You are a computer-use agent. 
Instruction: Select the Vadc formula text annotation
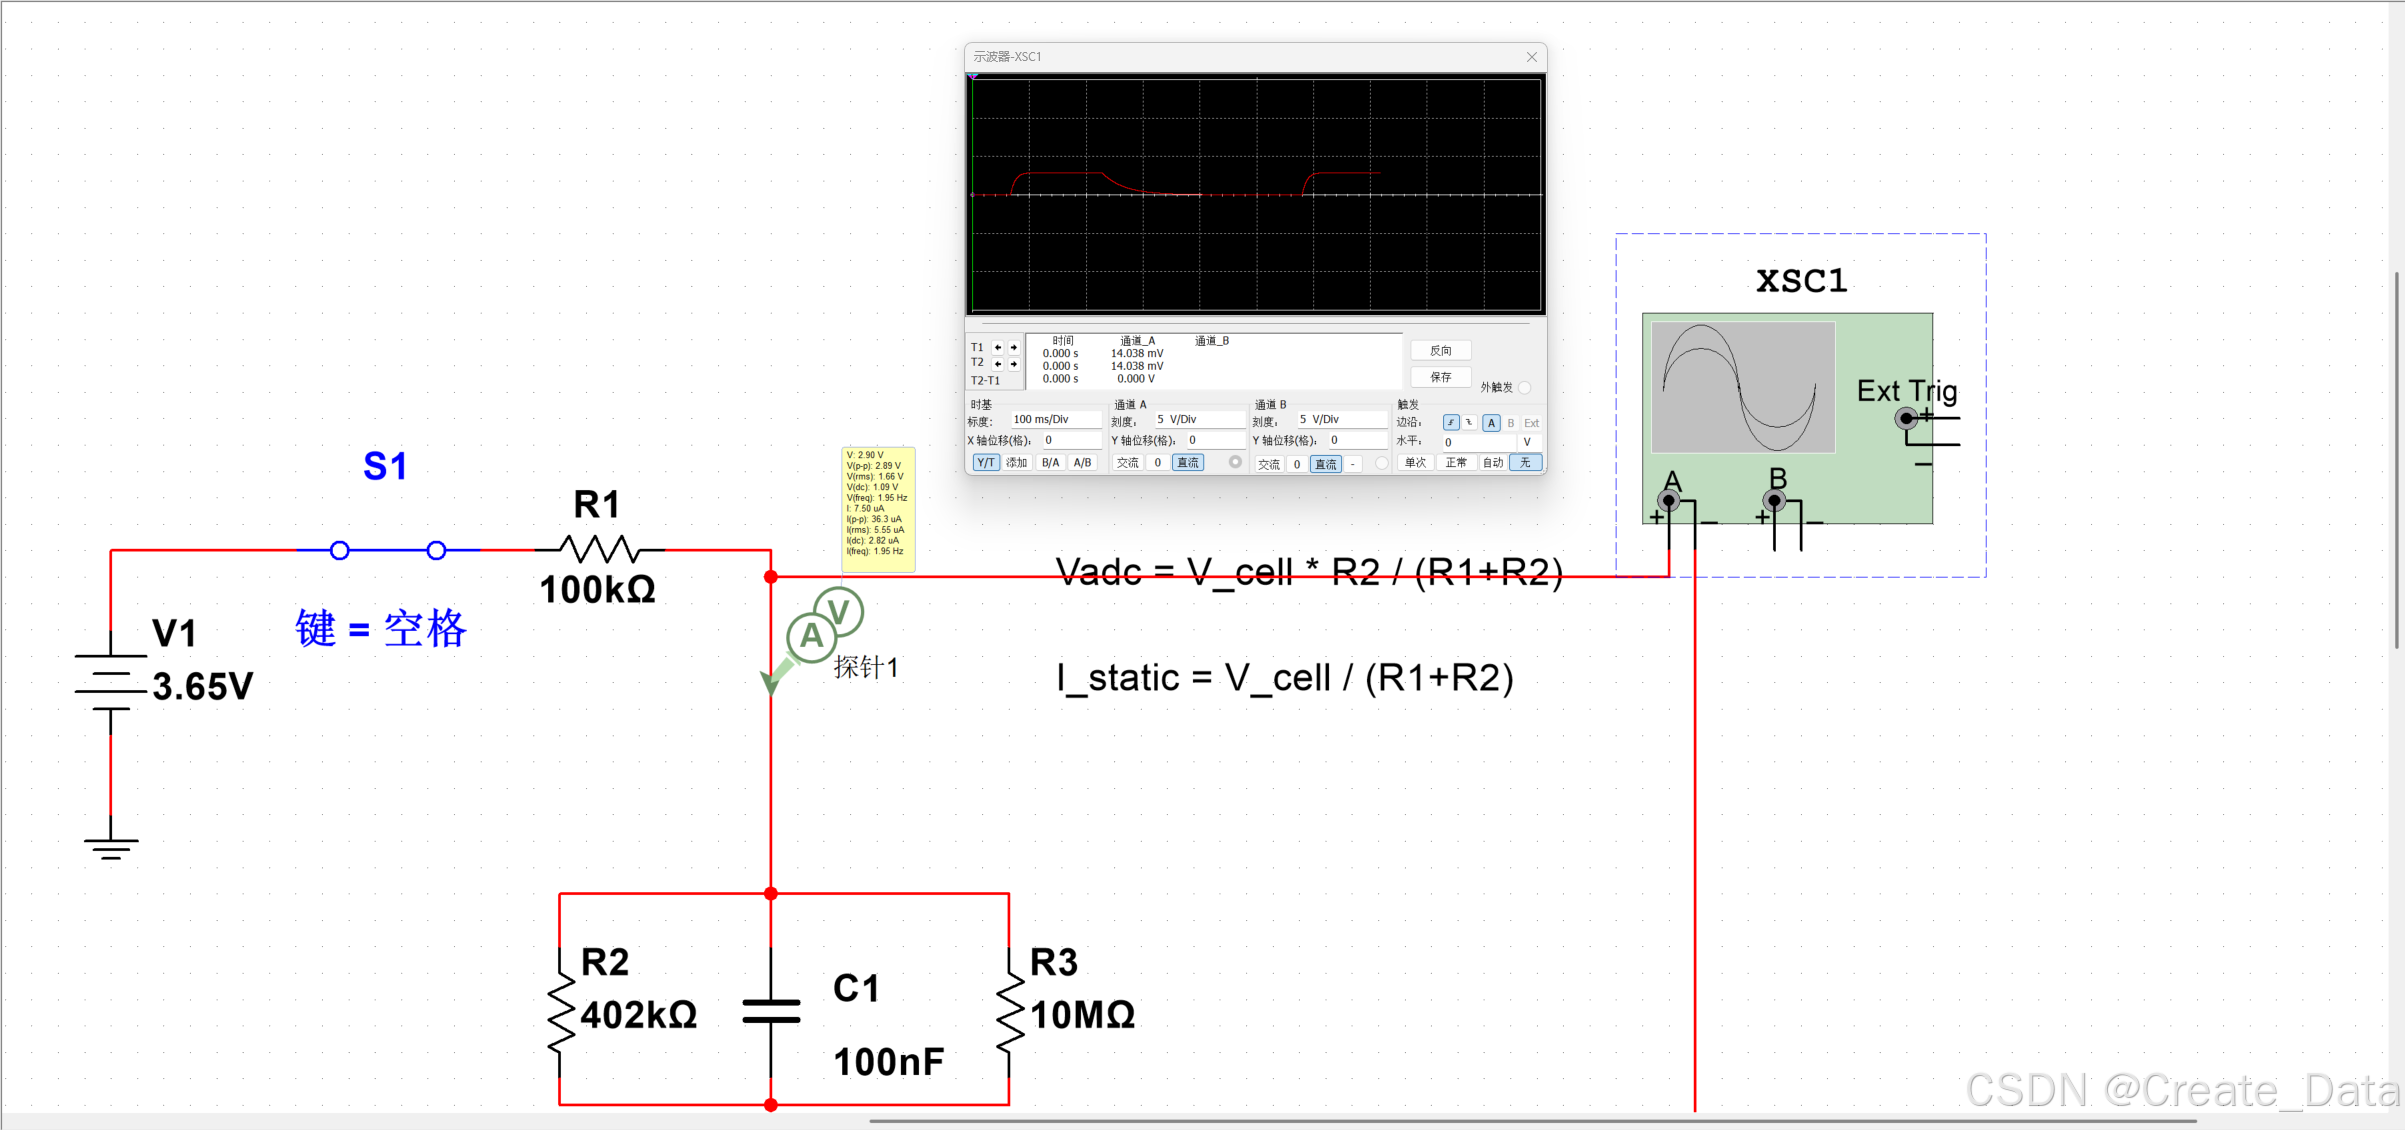[x=1309, y=572]
